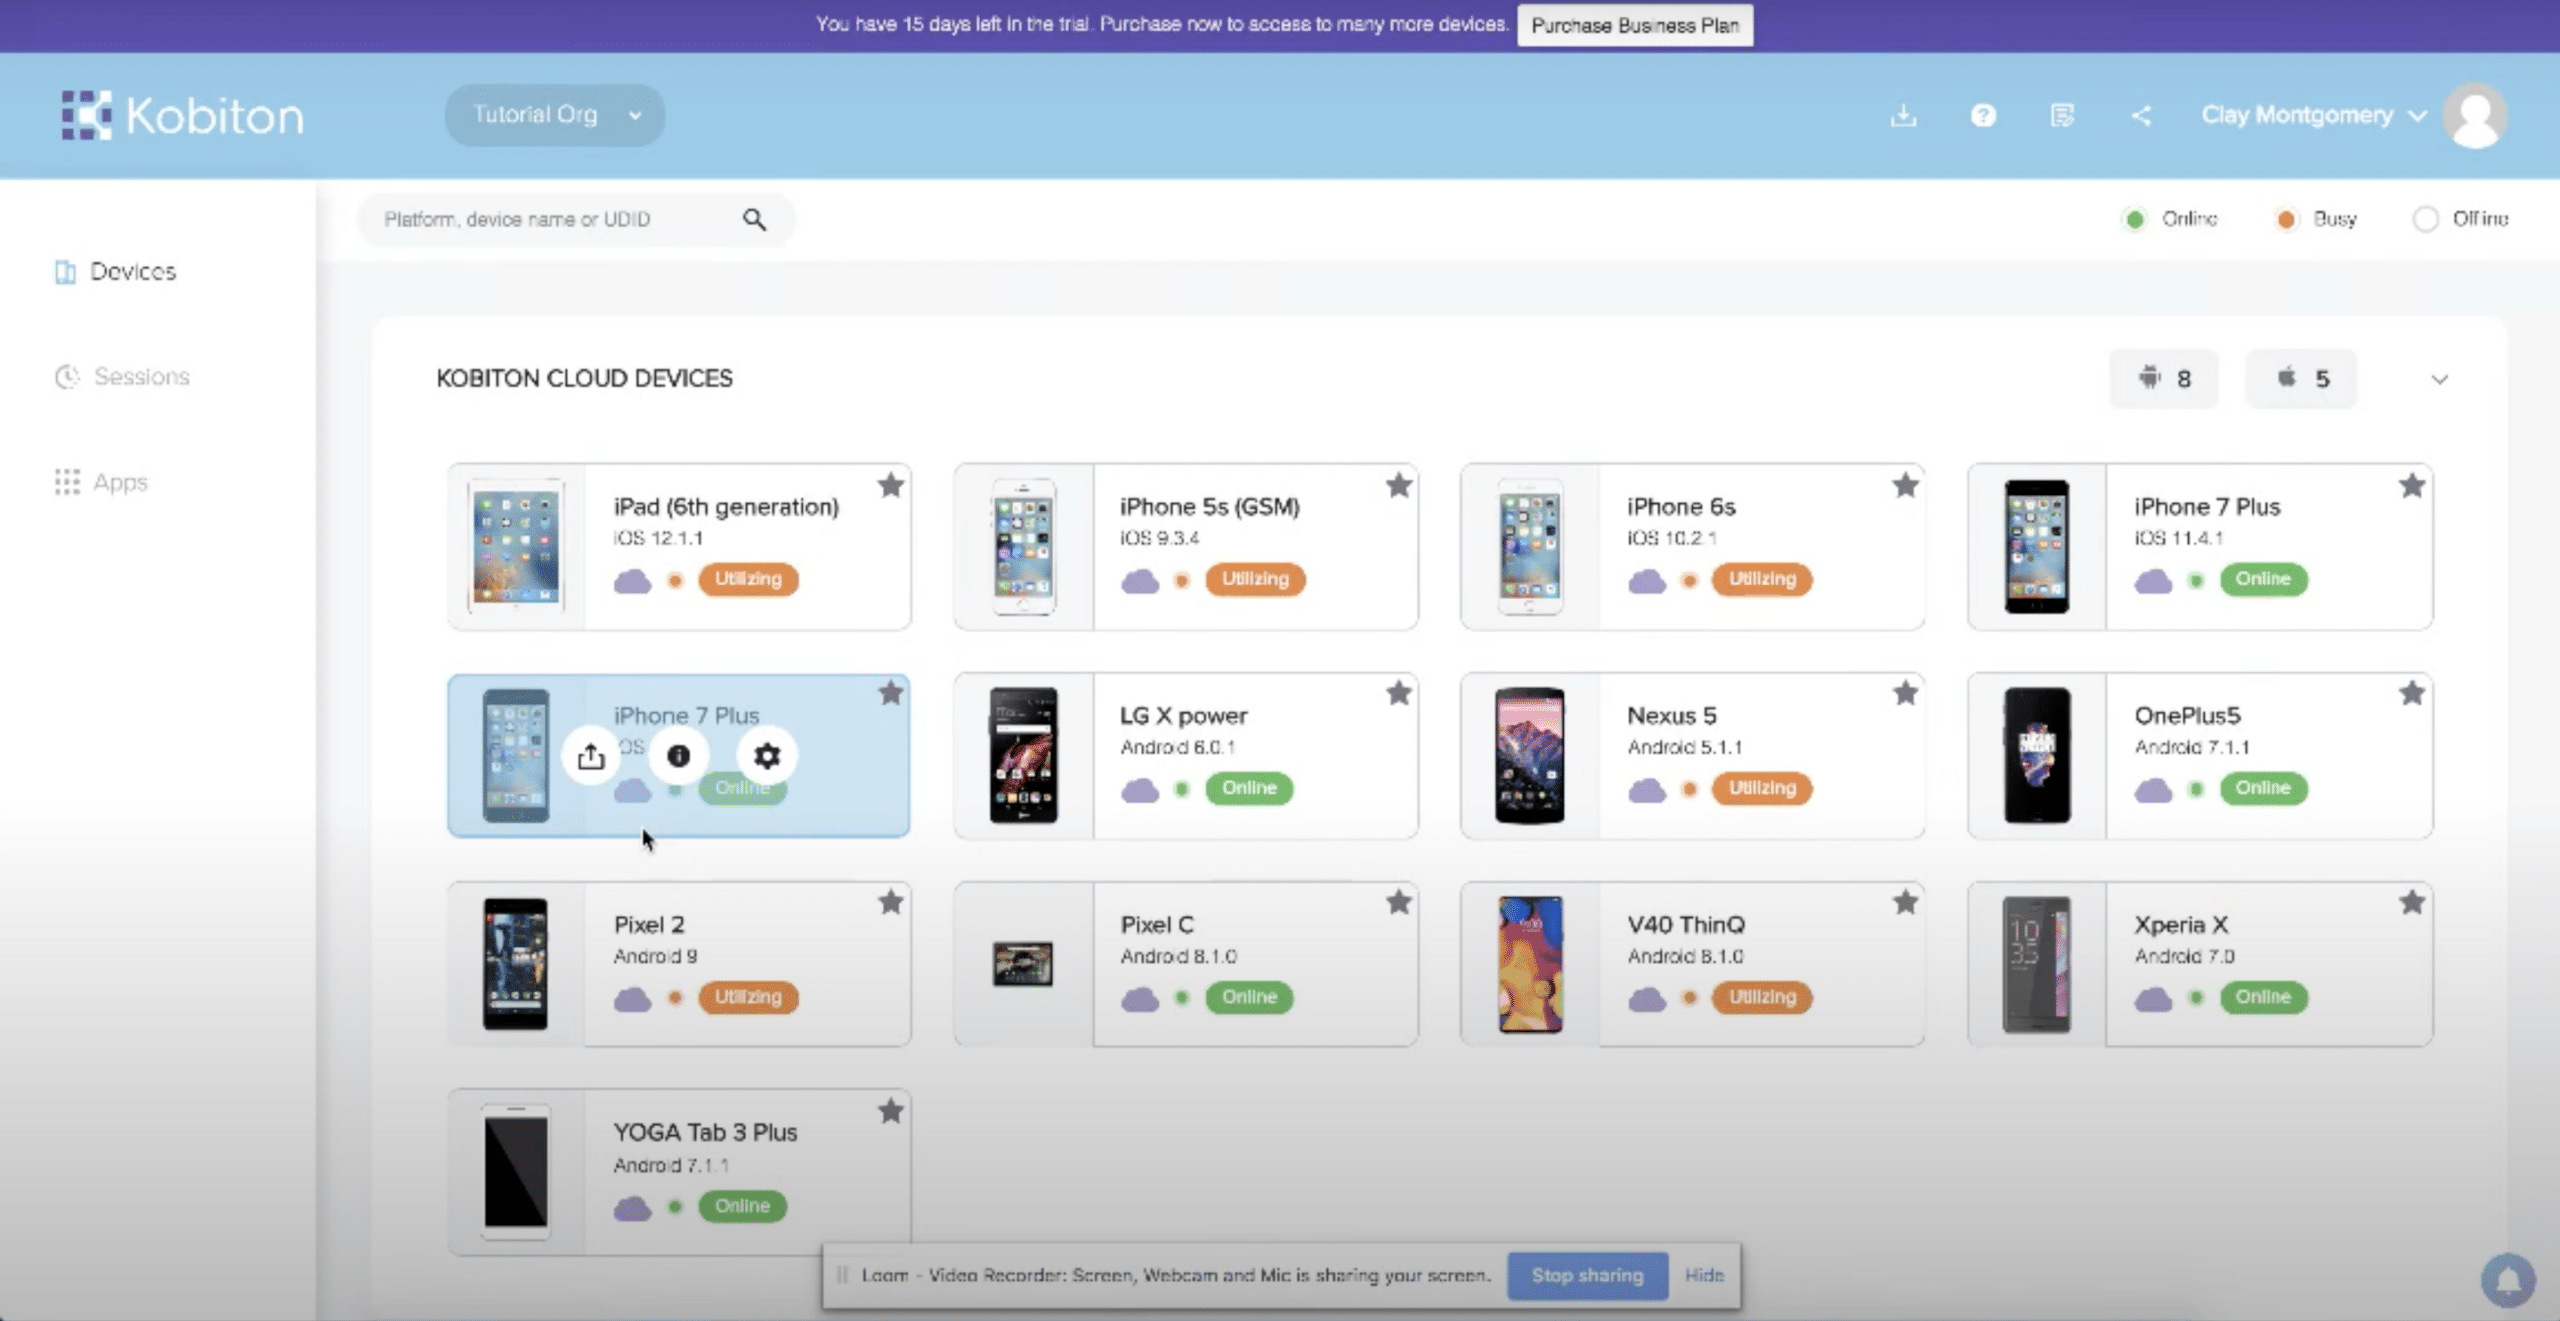
Task: Hide the Loom screen sharing banner
Action: pos(1705,1275)
